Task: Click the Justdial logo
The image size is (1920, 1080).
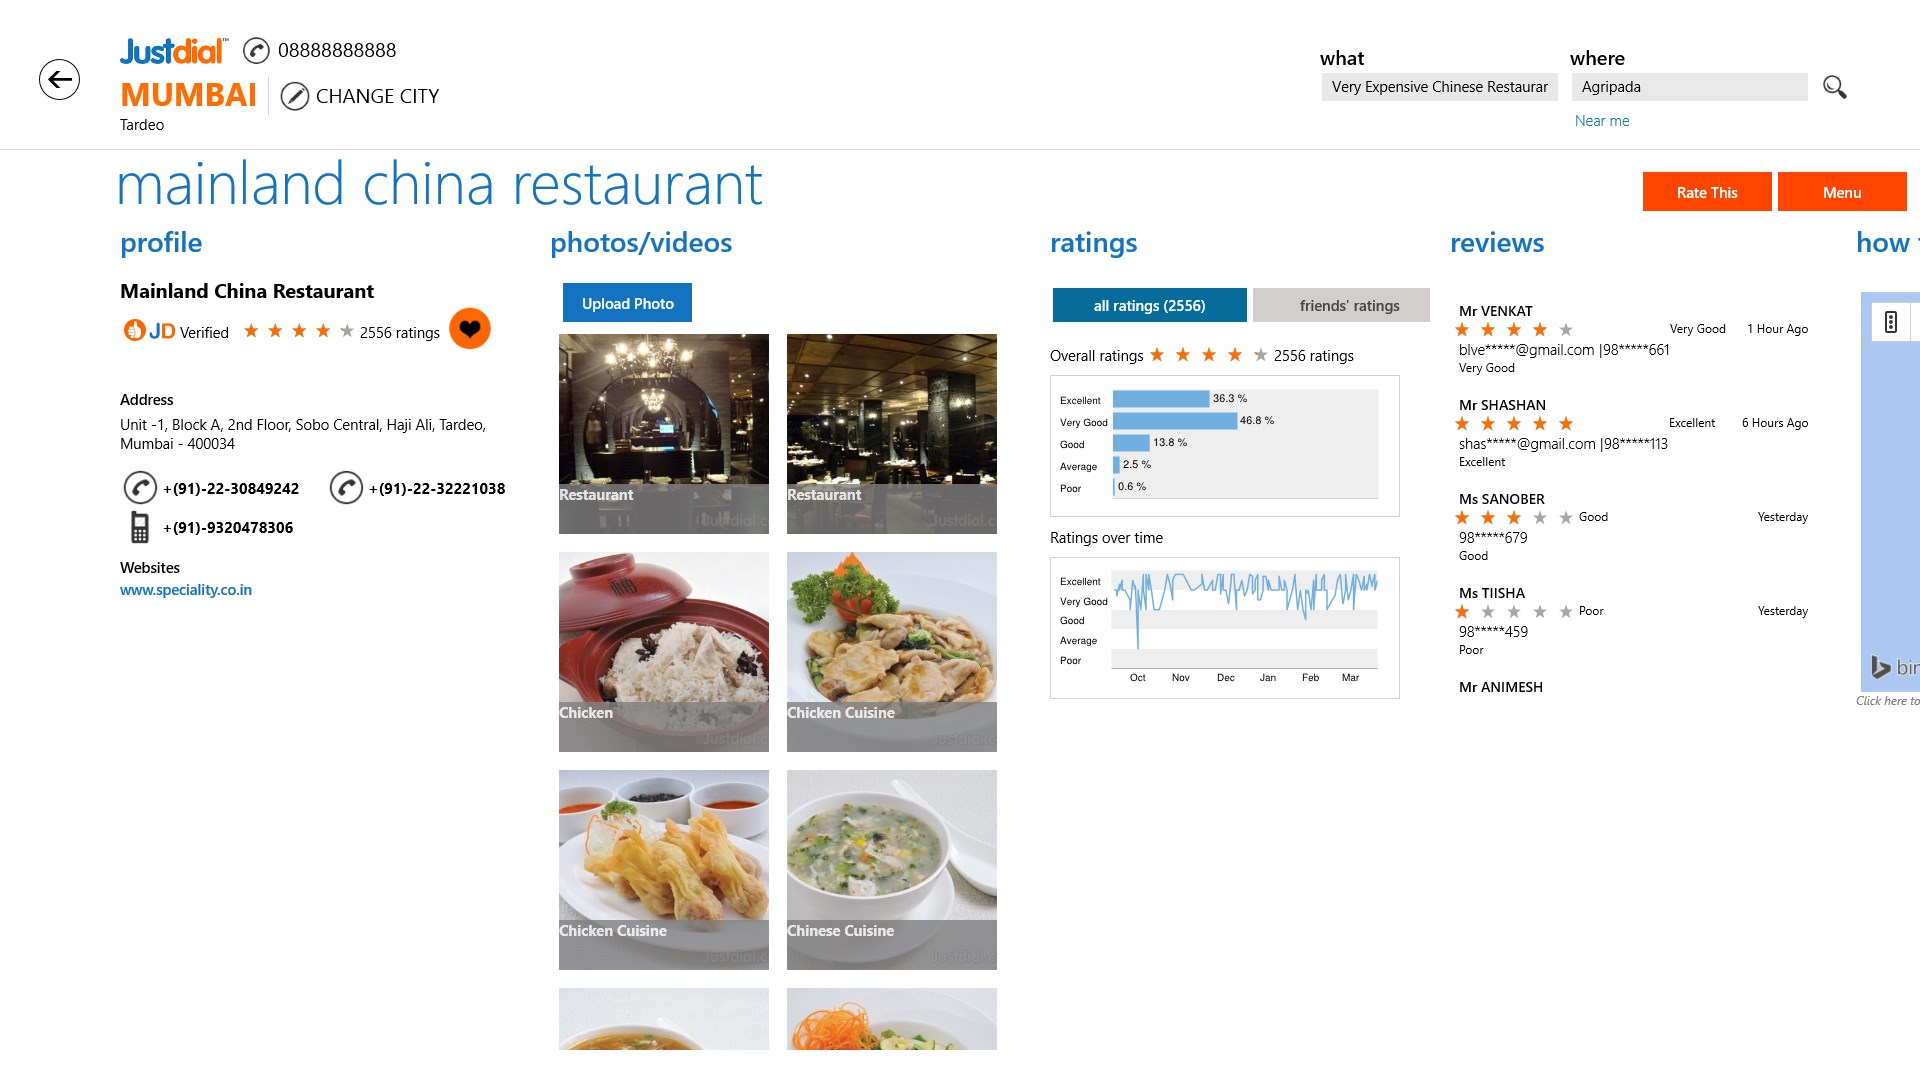Action: (174, 50)
